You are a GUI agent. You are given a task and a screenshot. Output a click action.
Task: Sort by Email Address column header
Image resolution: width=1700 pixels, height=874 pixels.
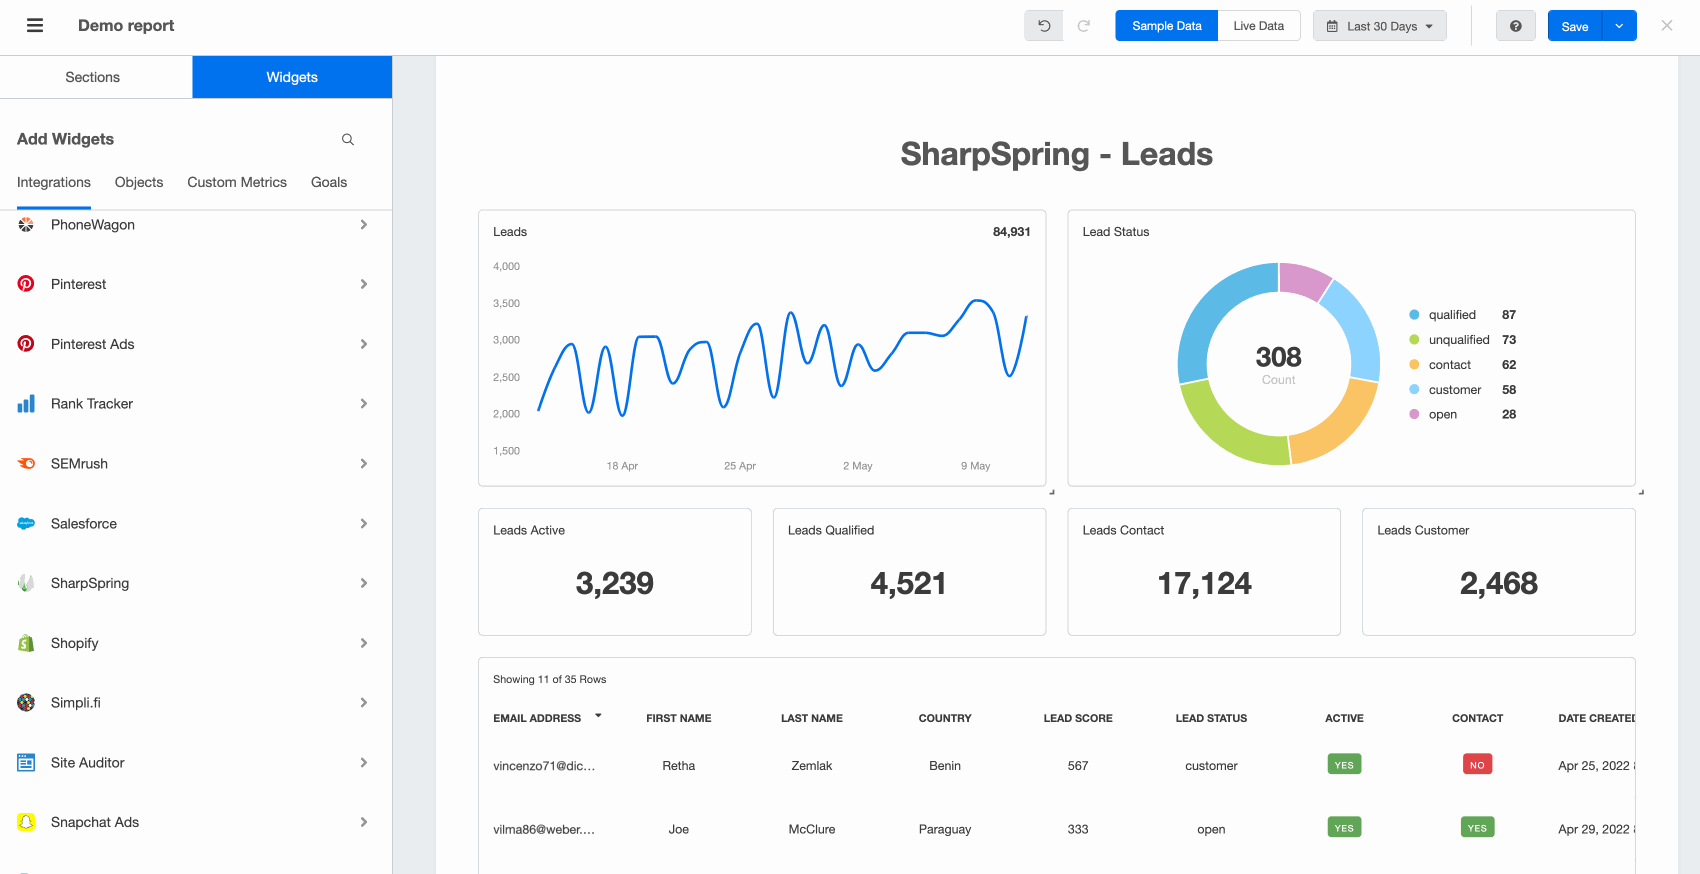pos(537,718)
